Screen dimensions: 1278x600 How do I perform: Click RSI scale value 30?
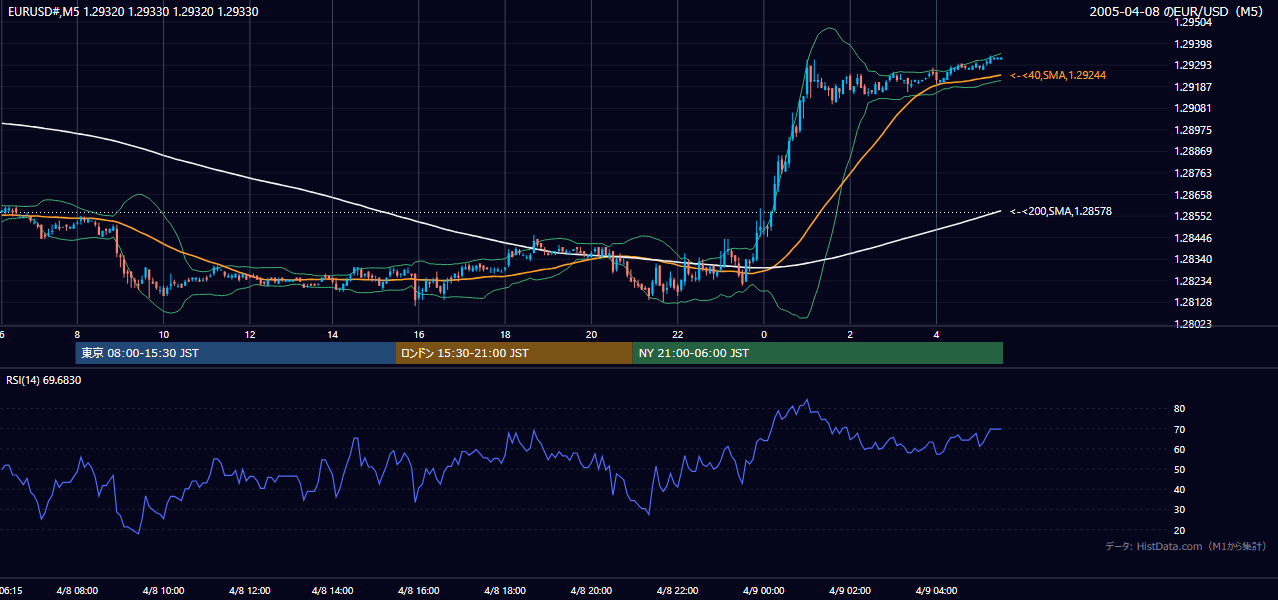tap(1179, 510)
